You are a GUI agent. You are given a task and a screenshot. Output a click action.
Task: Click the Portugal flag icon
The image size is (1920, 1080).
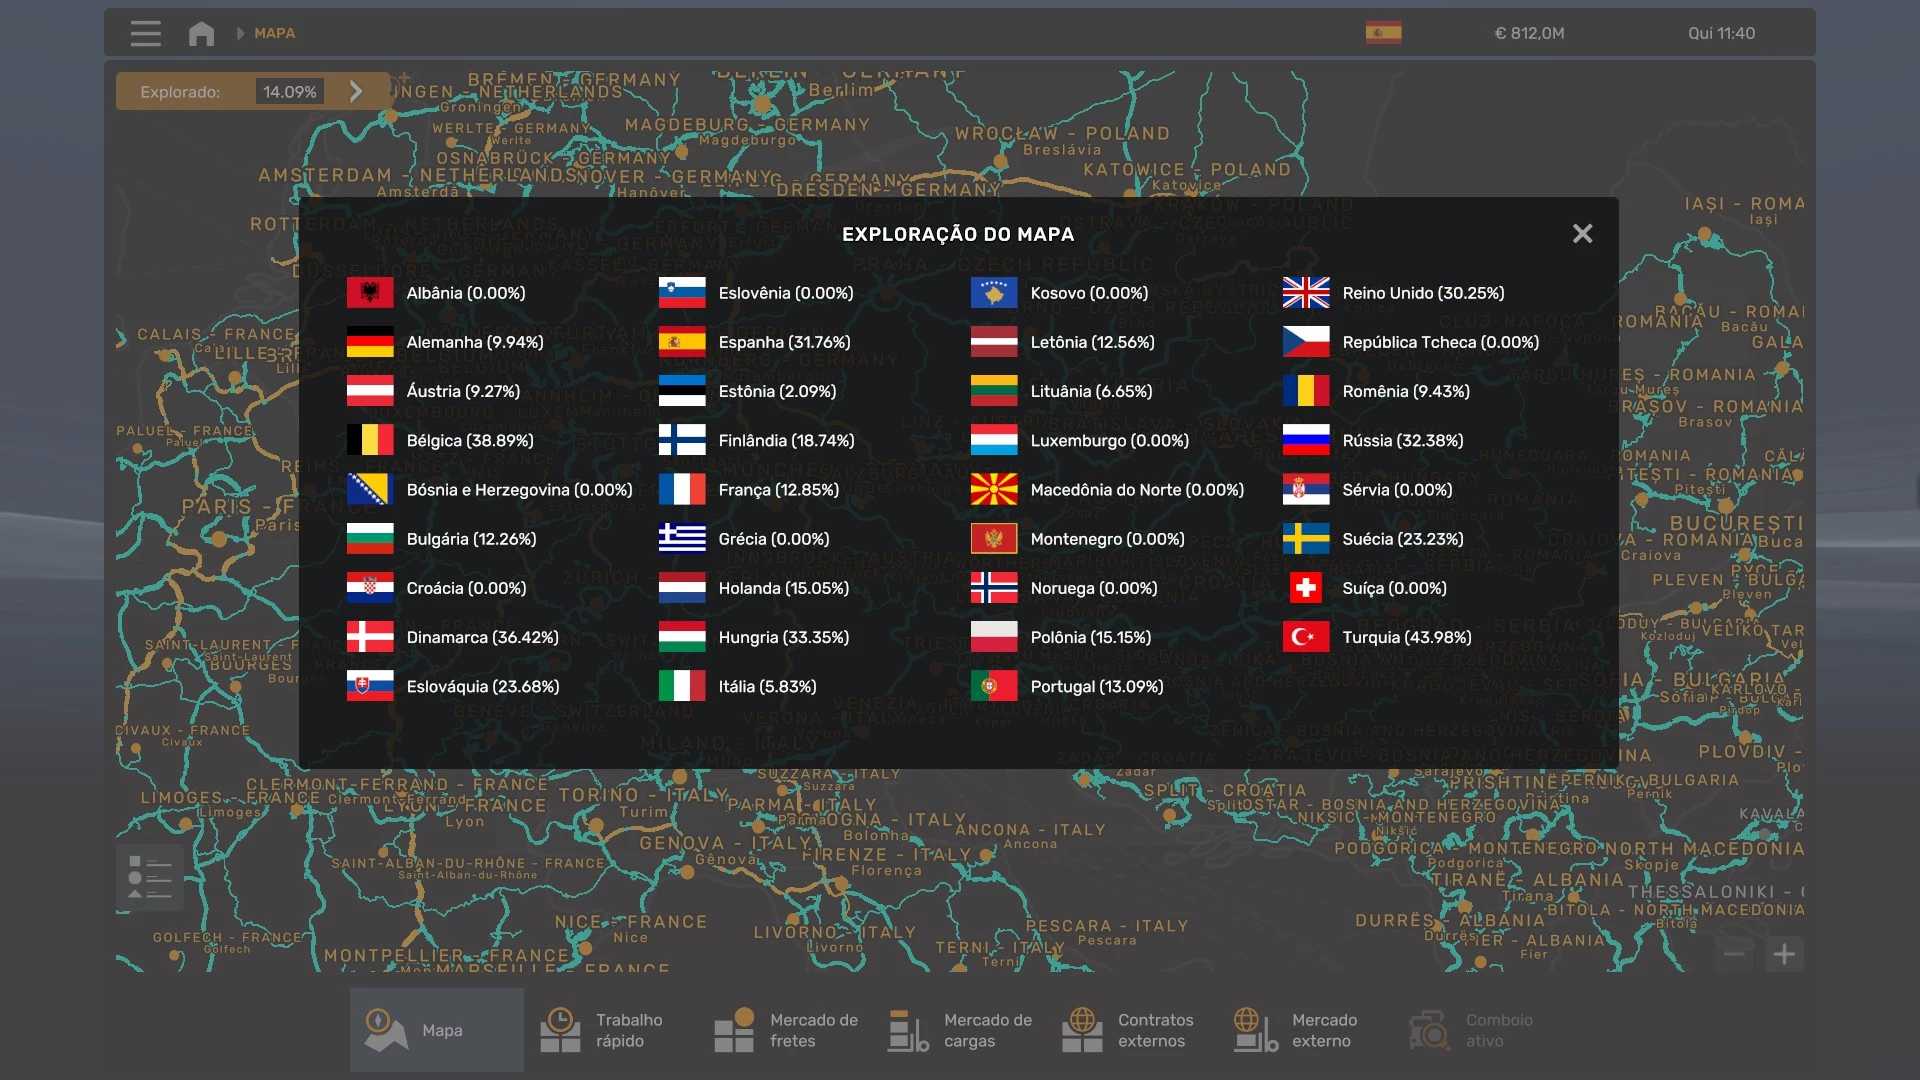pyautogui.click(x=993, y=686)
